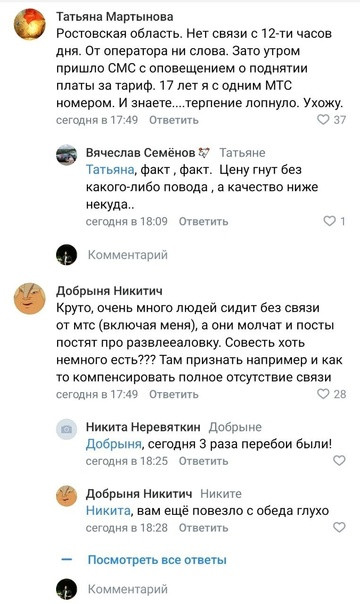The width and height of the screenshot is (360, 604).
Task: Open Вячеслав Семёнов's profile picture
Action: point(66,155)
